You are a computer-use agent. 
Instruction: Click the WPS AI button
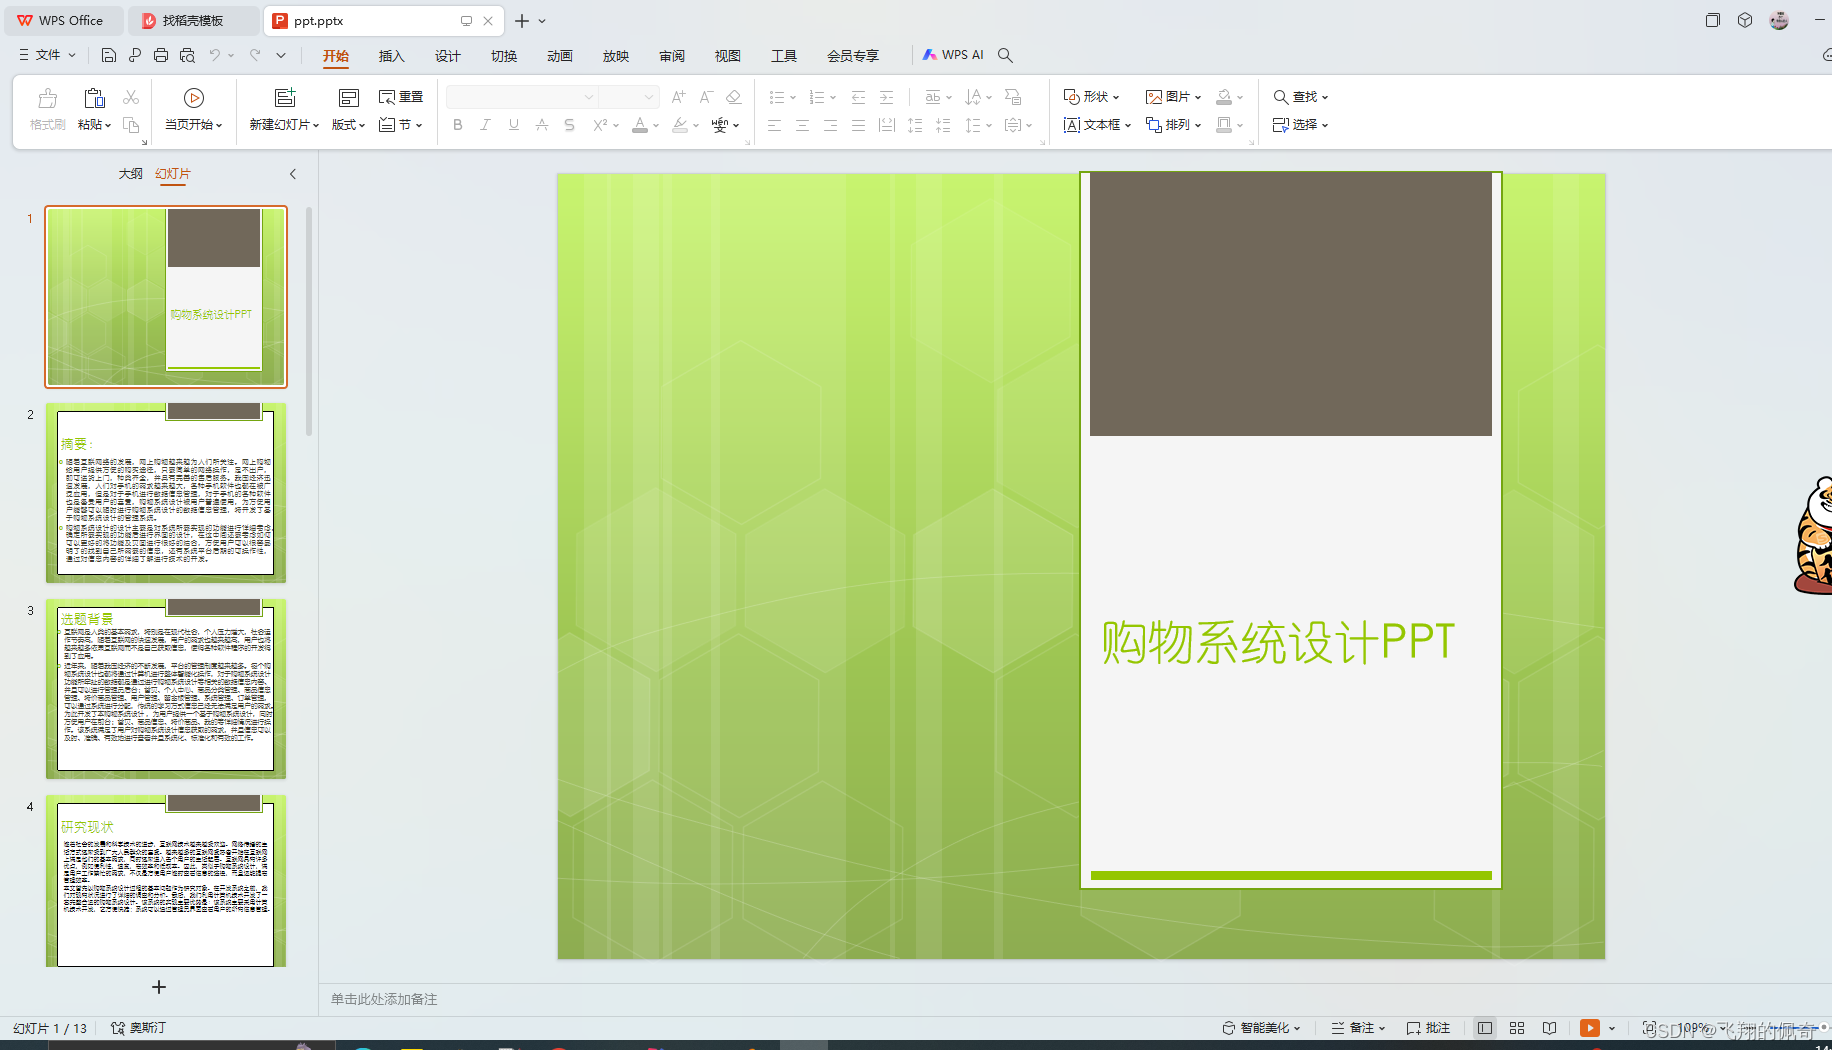[953, 55]
